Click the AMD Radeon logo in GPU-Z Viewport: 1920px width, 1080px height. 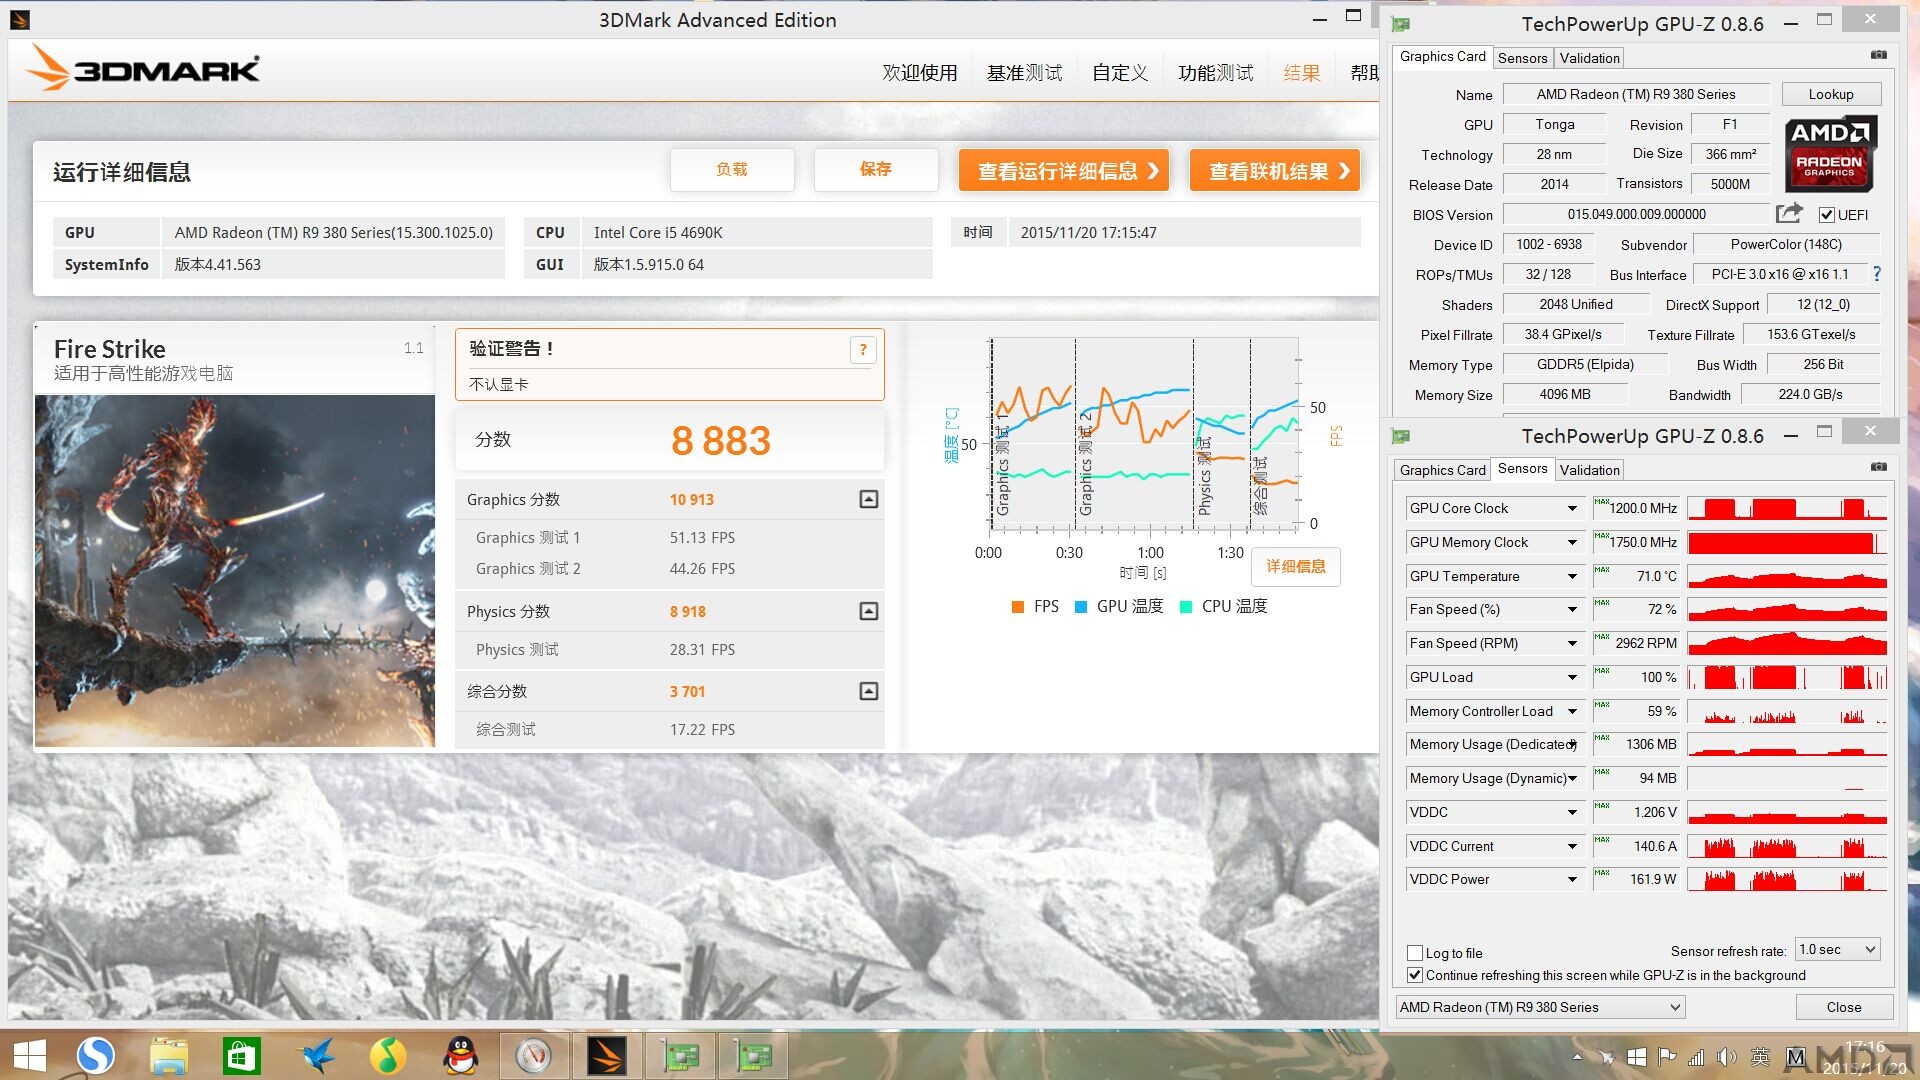tap(1831, 154)
